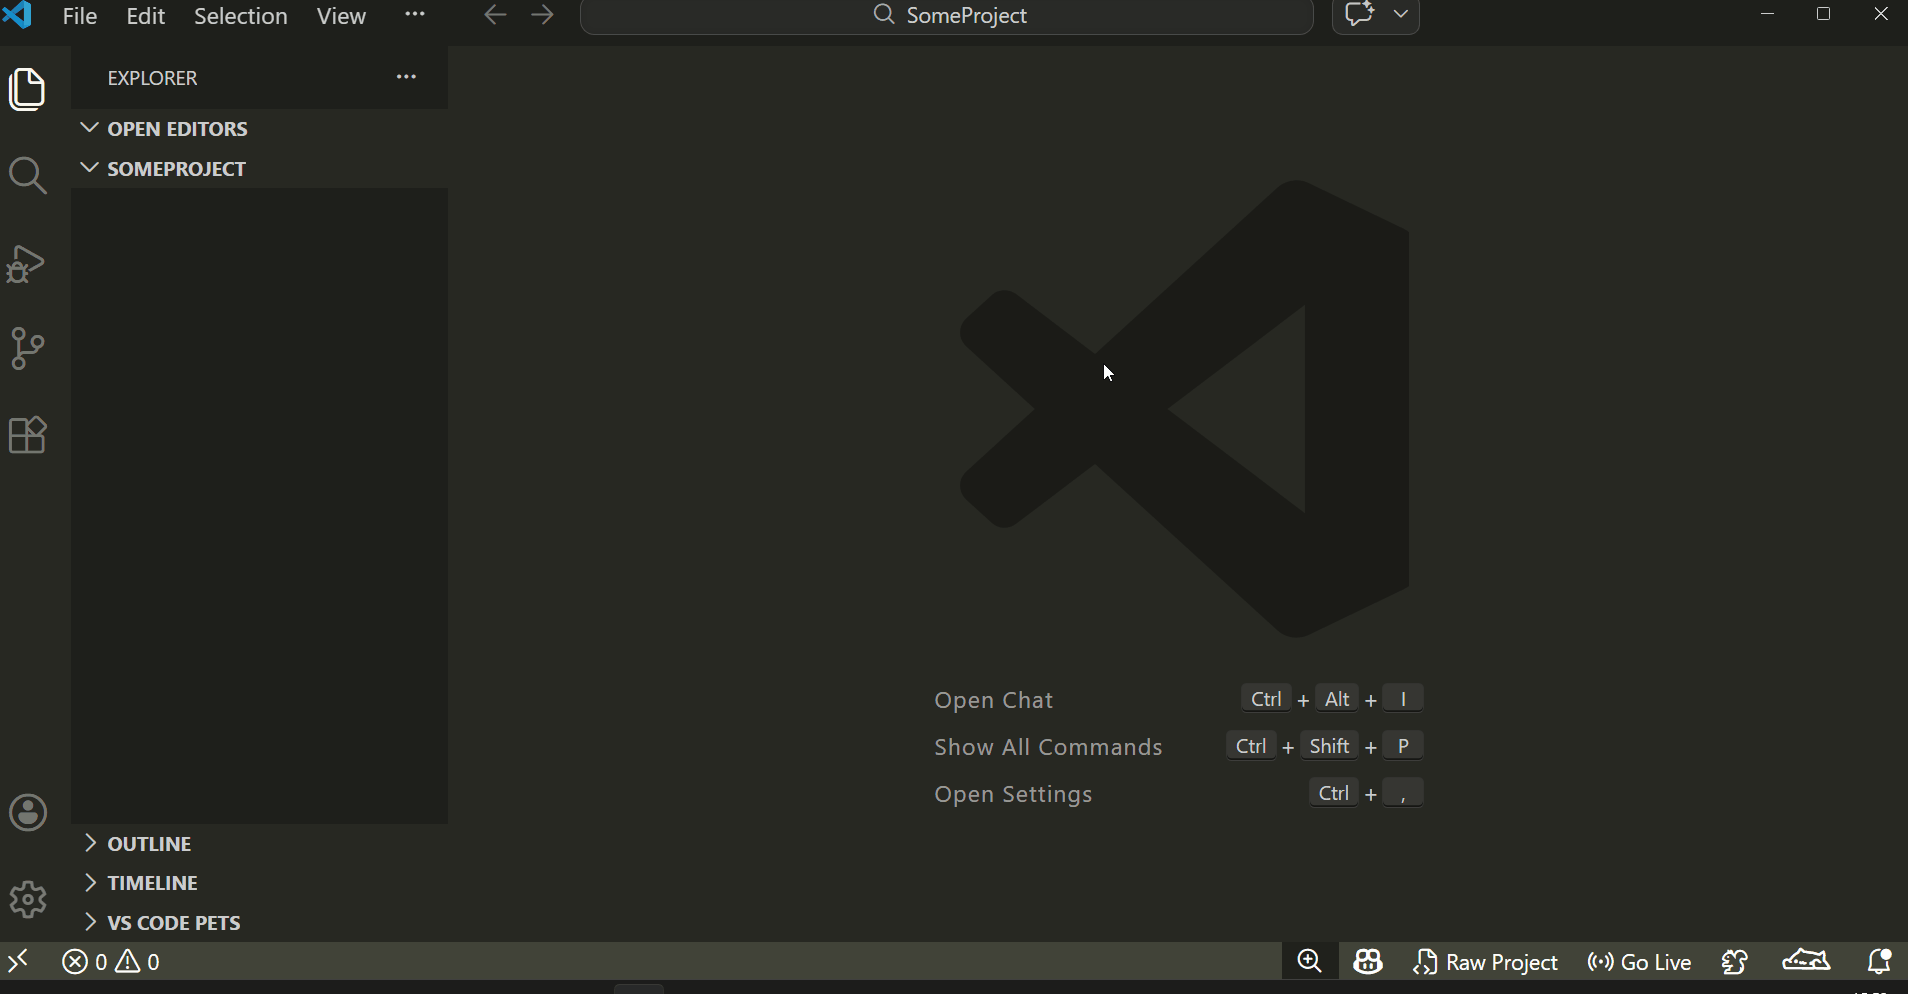Close the VS Code window
Viewport: 1908px width, 994px height.
tap(1881, 14)
